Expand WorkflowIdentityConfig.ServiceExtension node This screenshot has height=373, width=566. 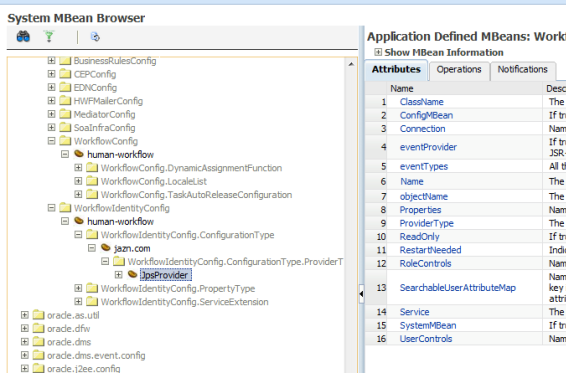click(78, 301)
